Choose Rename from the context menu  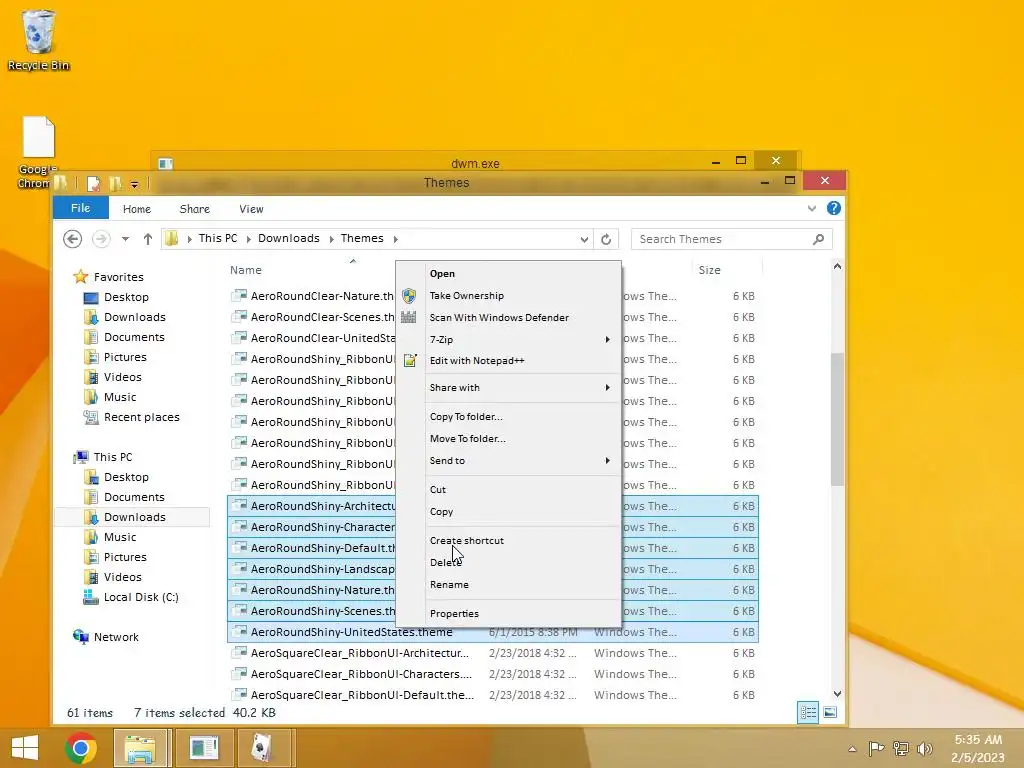[x=509, y=584]
